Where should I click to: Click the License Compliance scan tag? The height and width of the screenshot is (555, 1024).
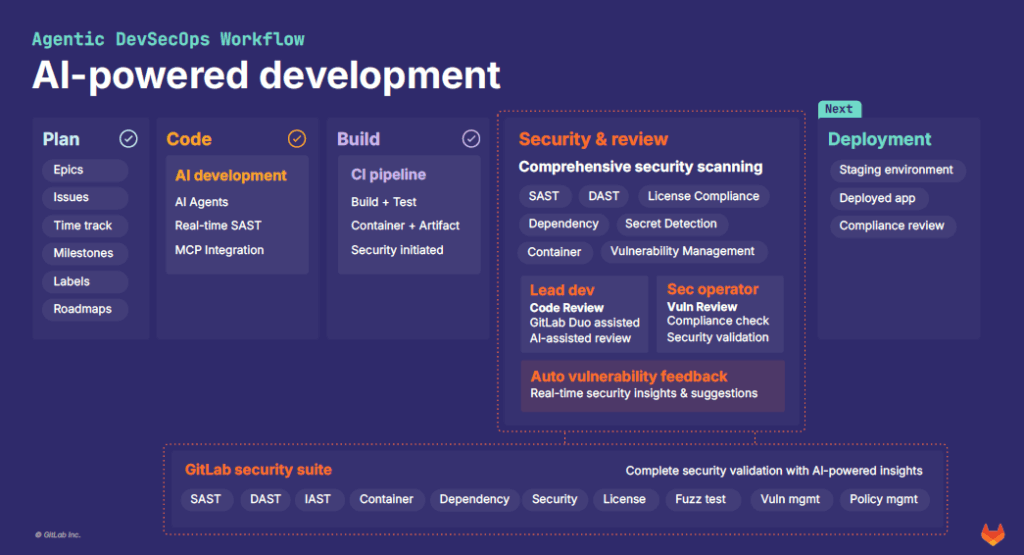tap(703, 196)
